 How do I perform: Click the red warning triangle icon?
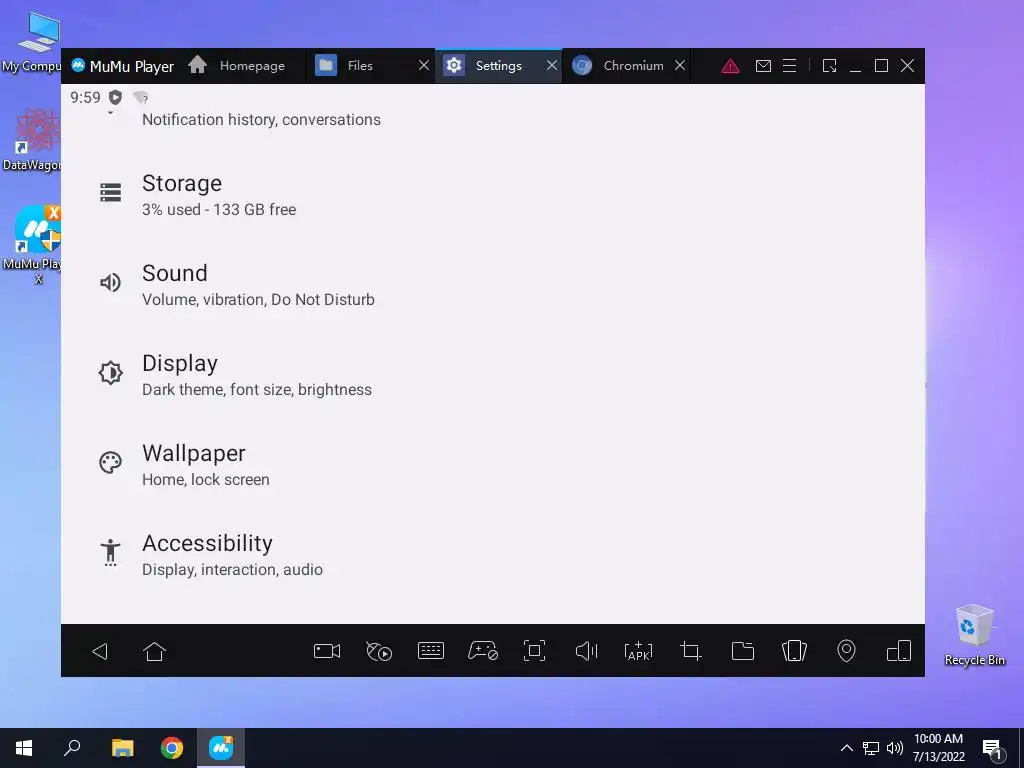(x=730, y=66)
